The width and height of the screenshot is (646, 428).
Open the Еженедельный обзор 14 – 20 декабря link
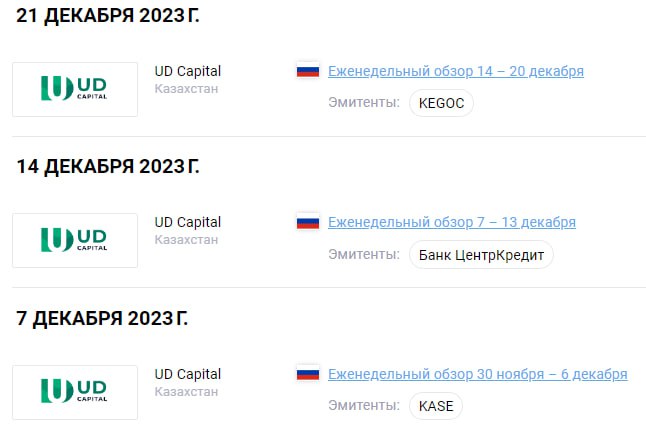[455, 71]
